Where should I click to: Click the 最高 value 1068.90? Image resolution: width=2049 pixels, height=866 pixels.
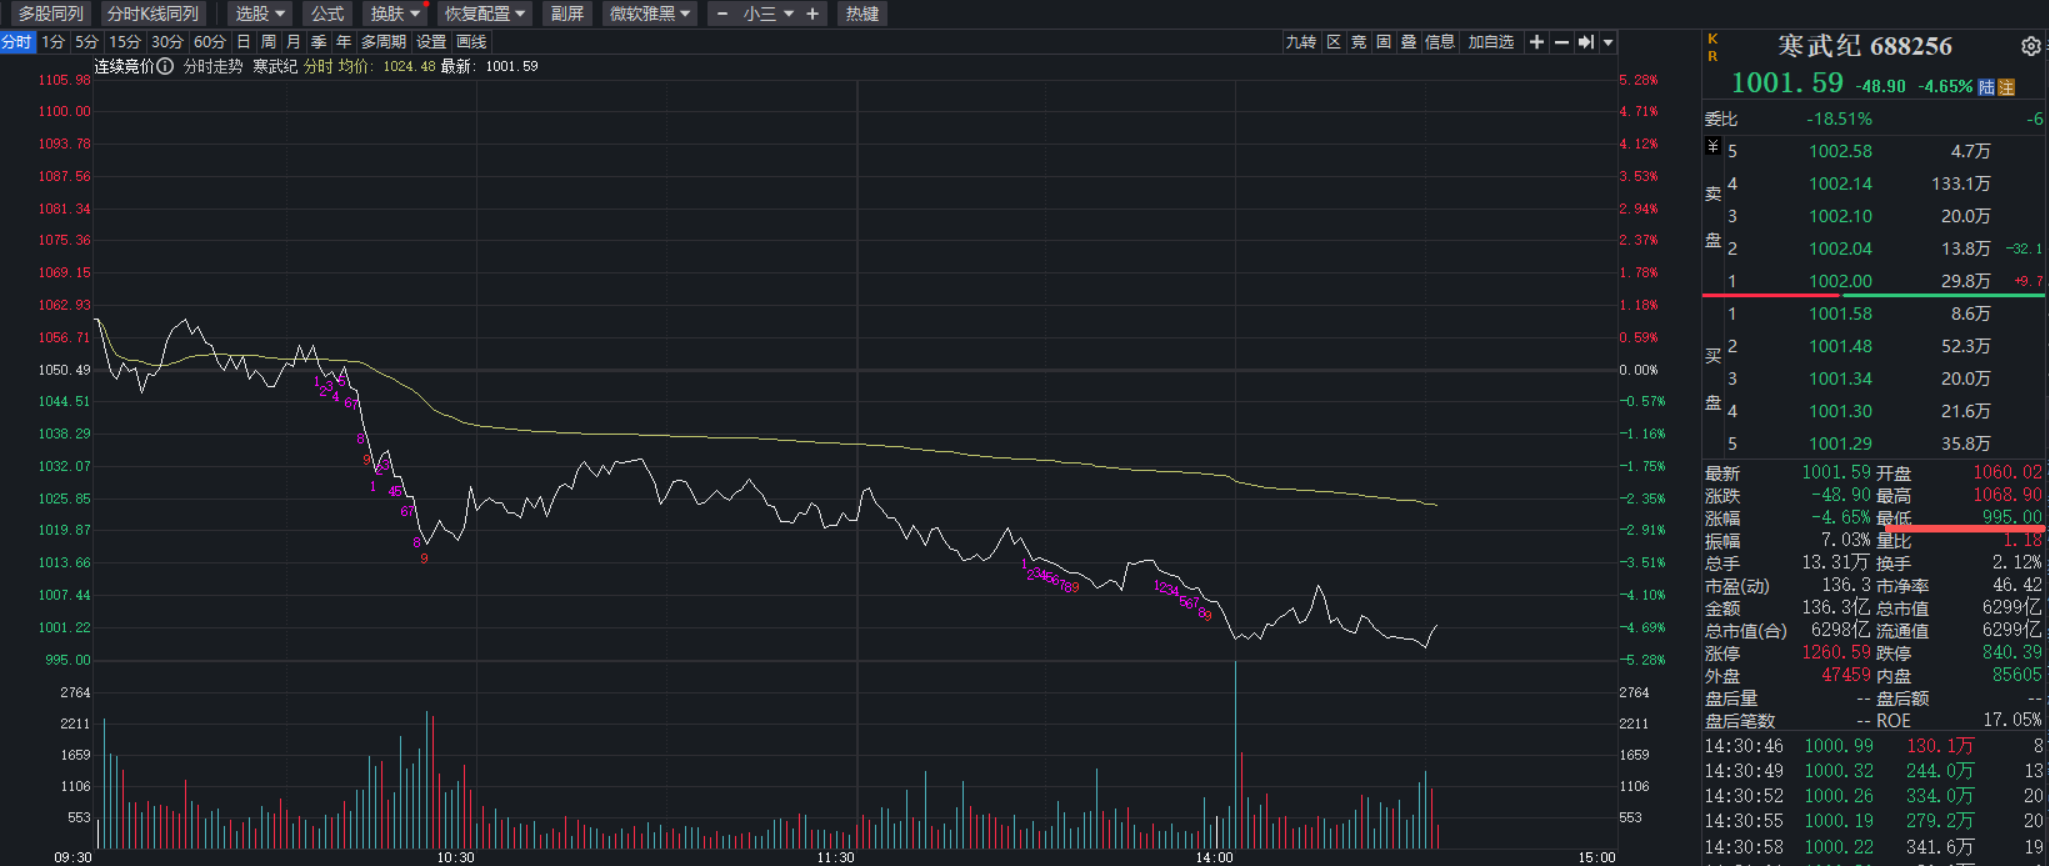coord(2007,495)
